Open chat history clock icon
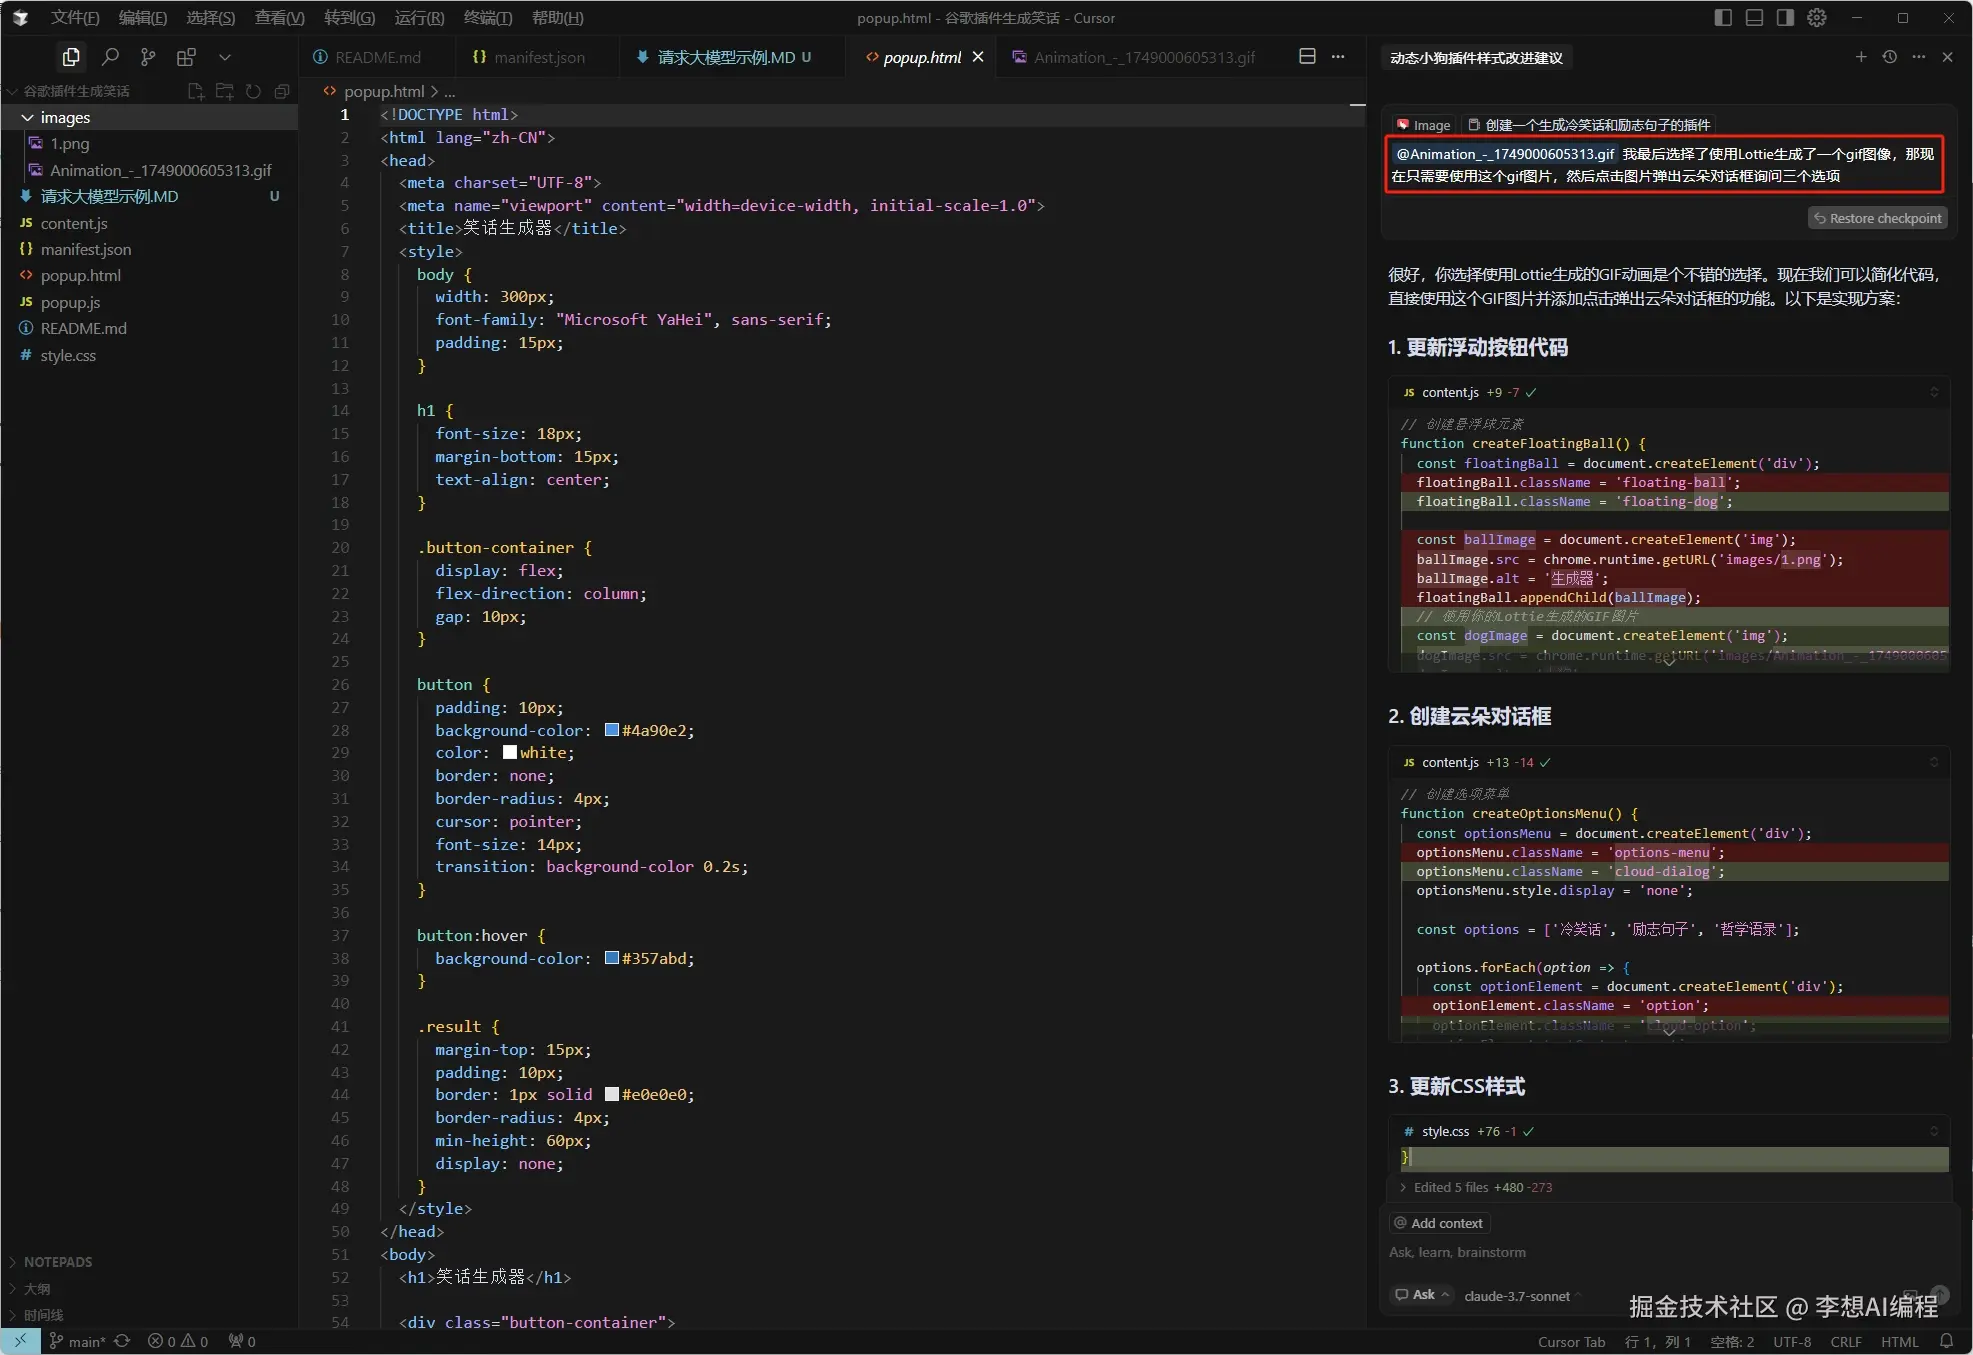This screenshot has width=1973, height=1355. pyautogui.click(x=1890, y=57)
